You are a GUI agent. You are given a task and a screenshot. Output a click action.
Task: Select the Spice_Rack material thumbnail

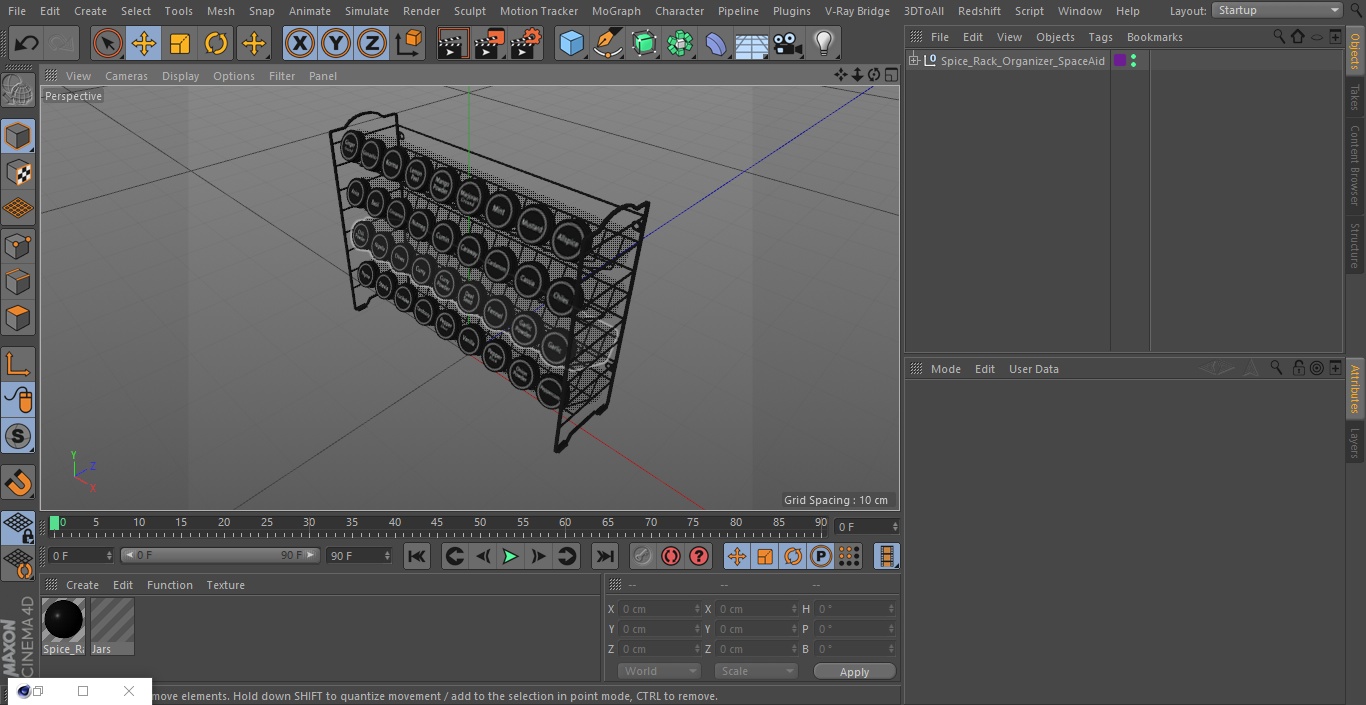(64, 626)
